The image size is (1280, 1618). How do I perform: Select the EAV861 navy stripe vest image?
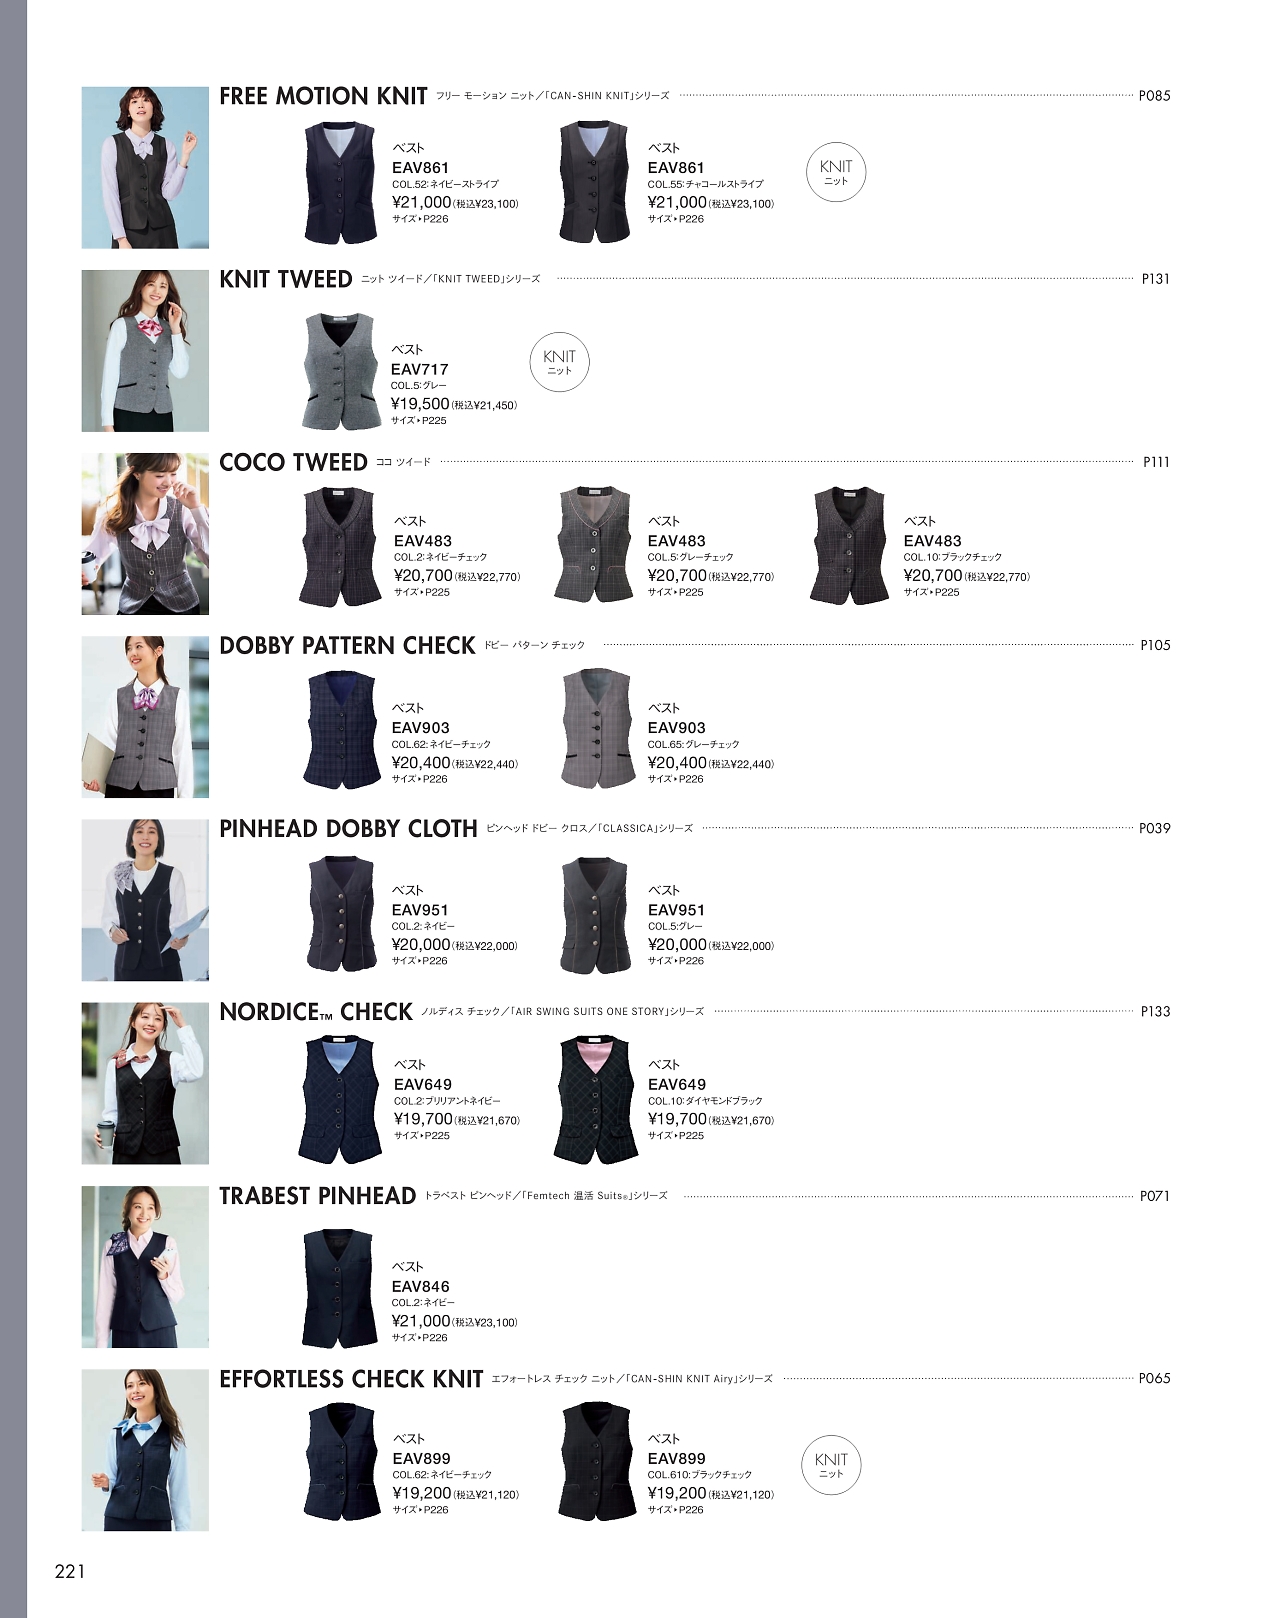pyautogui.click(x=341, y=183)
